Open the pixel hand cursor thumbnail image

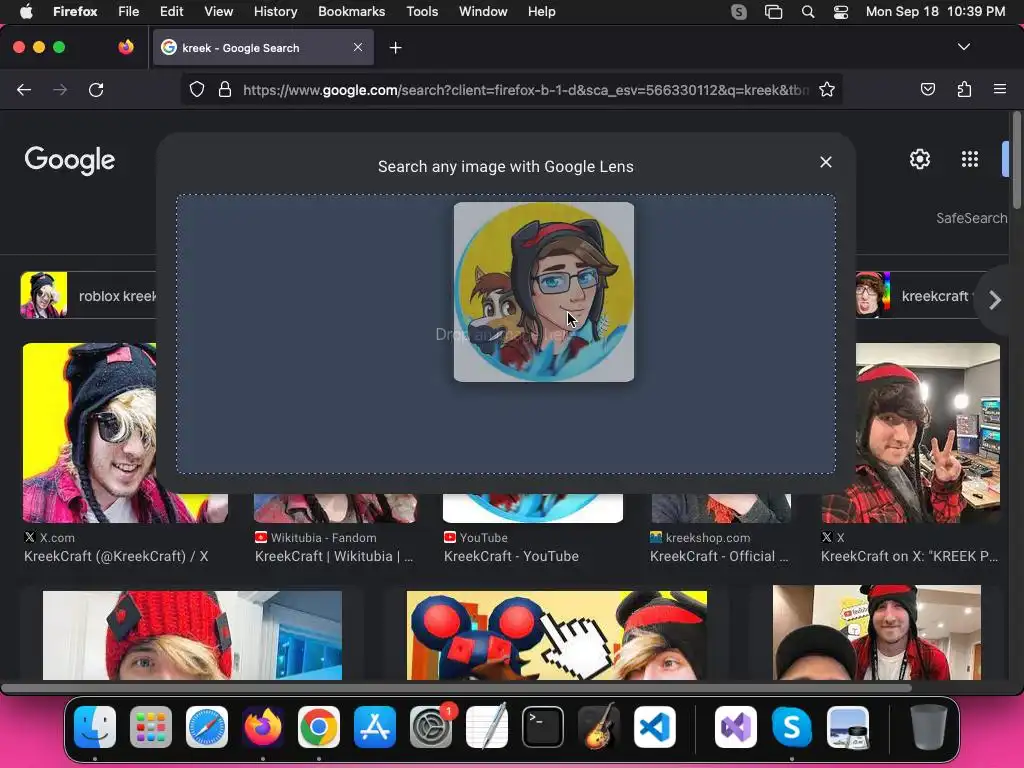click(556, 635)
